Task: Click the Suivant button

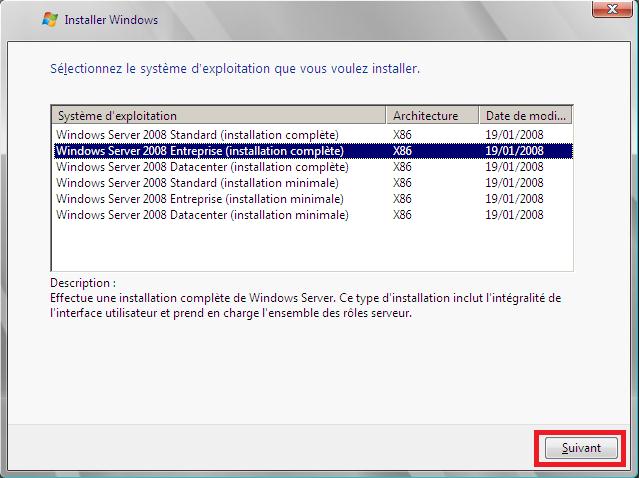Action: click(581, 448)
